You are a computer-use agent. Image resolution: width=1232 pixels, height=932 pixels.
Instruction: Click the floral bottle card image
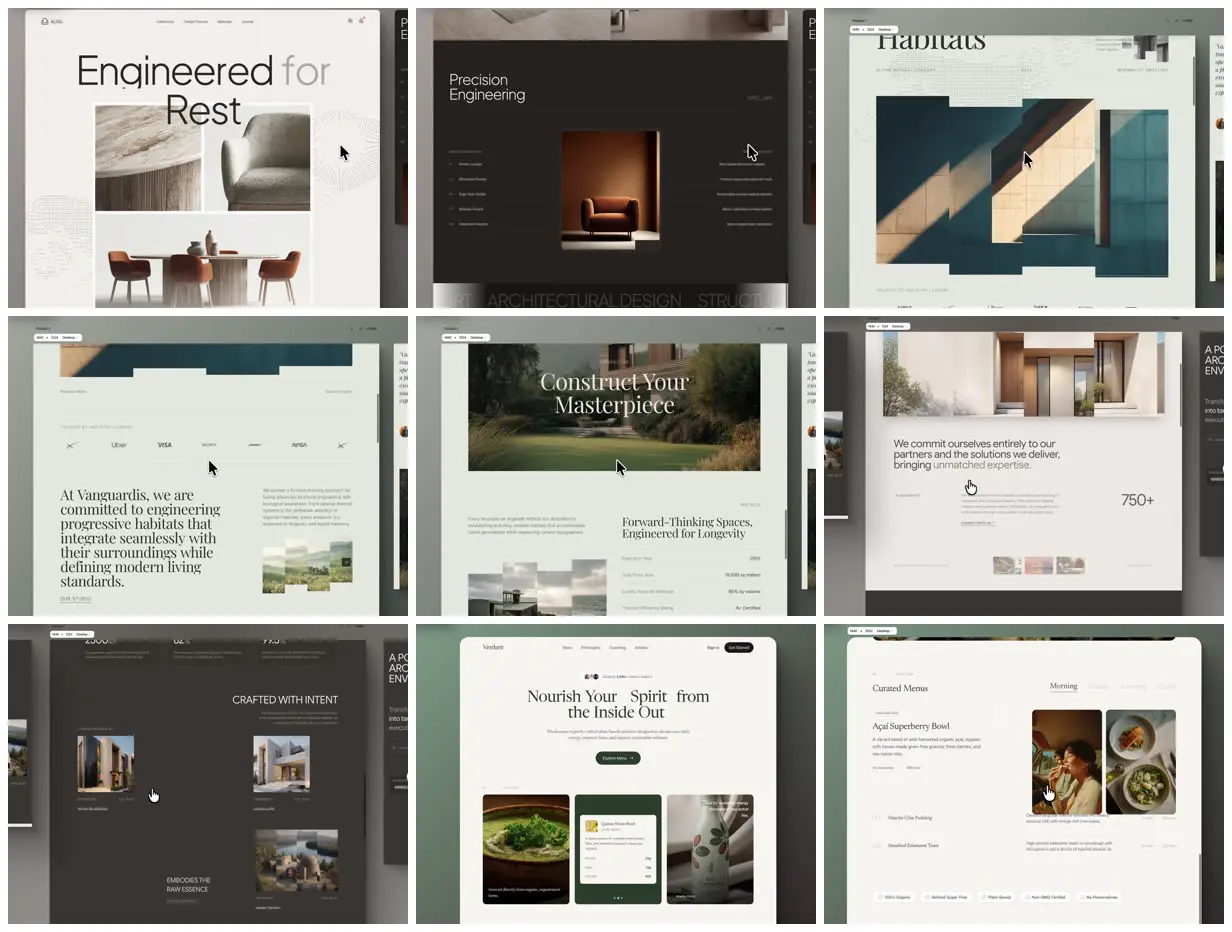pyautogui.click(x=710, y=849)
